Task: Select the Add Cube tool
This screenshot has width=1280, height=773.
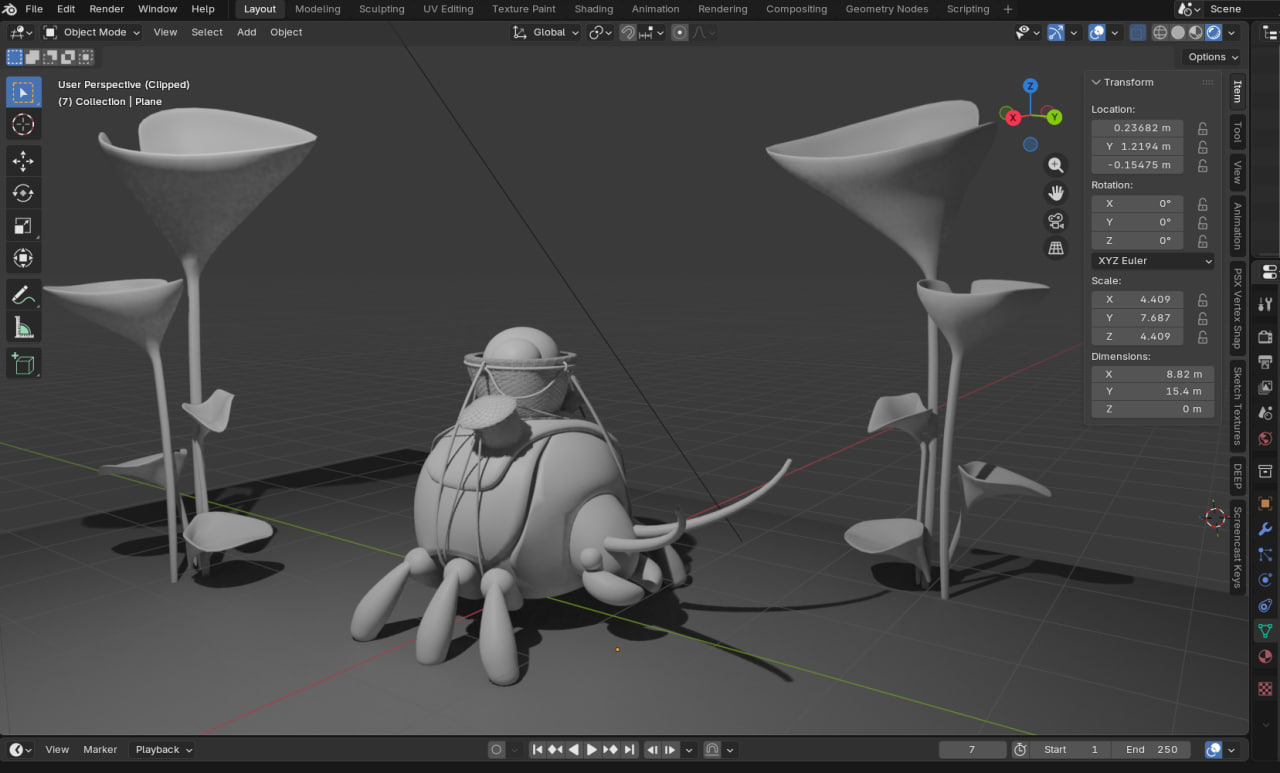Action: 24,363
